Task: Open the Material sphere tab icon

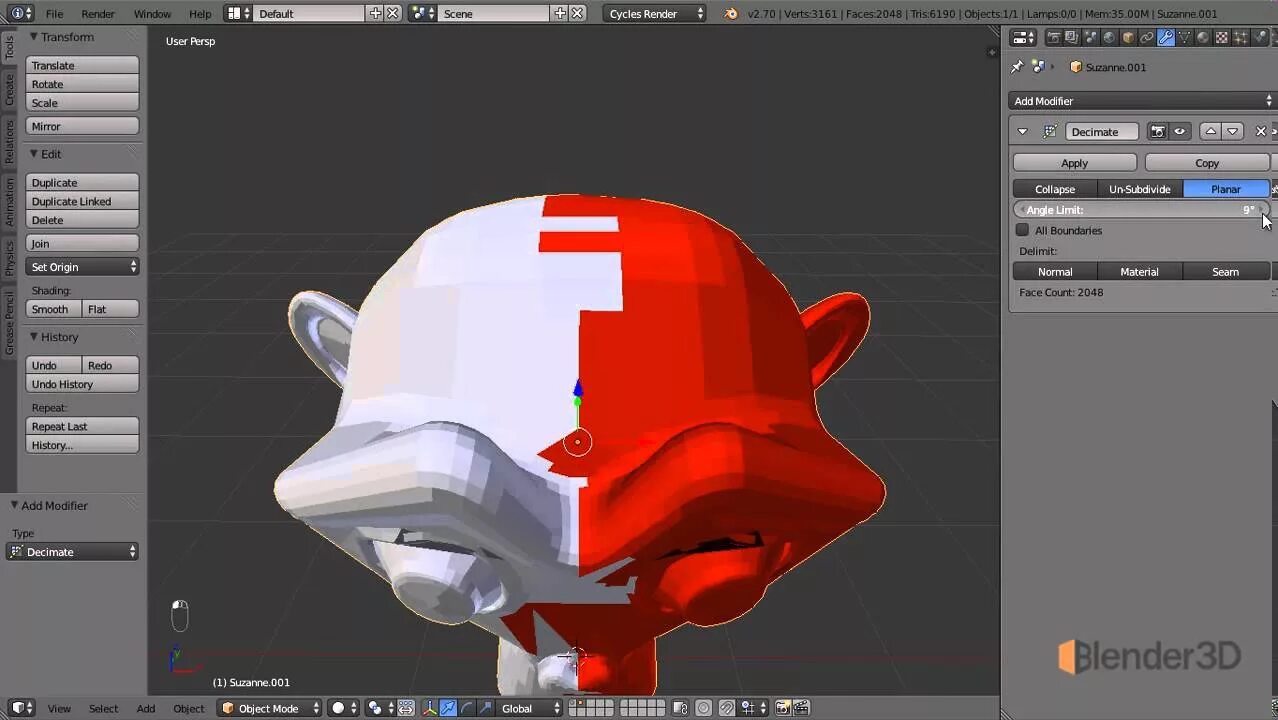Action: (1203, 37)
